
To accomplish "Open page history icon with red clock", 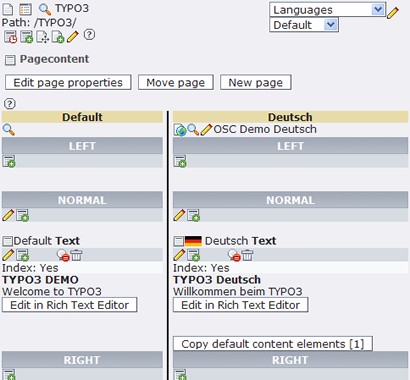I will (x=10, y=37).
